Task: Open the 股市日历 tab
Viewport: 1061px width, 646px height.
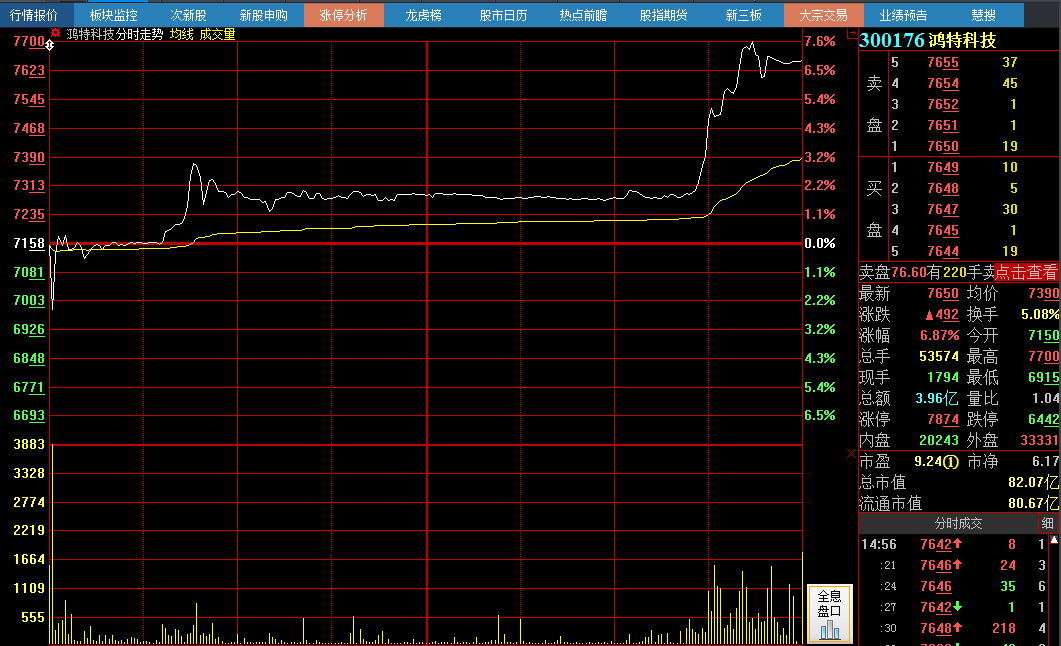Action: [503, 15]
